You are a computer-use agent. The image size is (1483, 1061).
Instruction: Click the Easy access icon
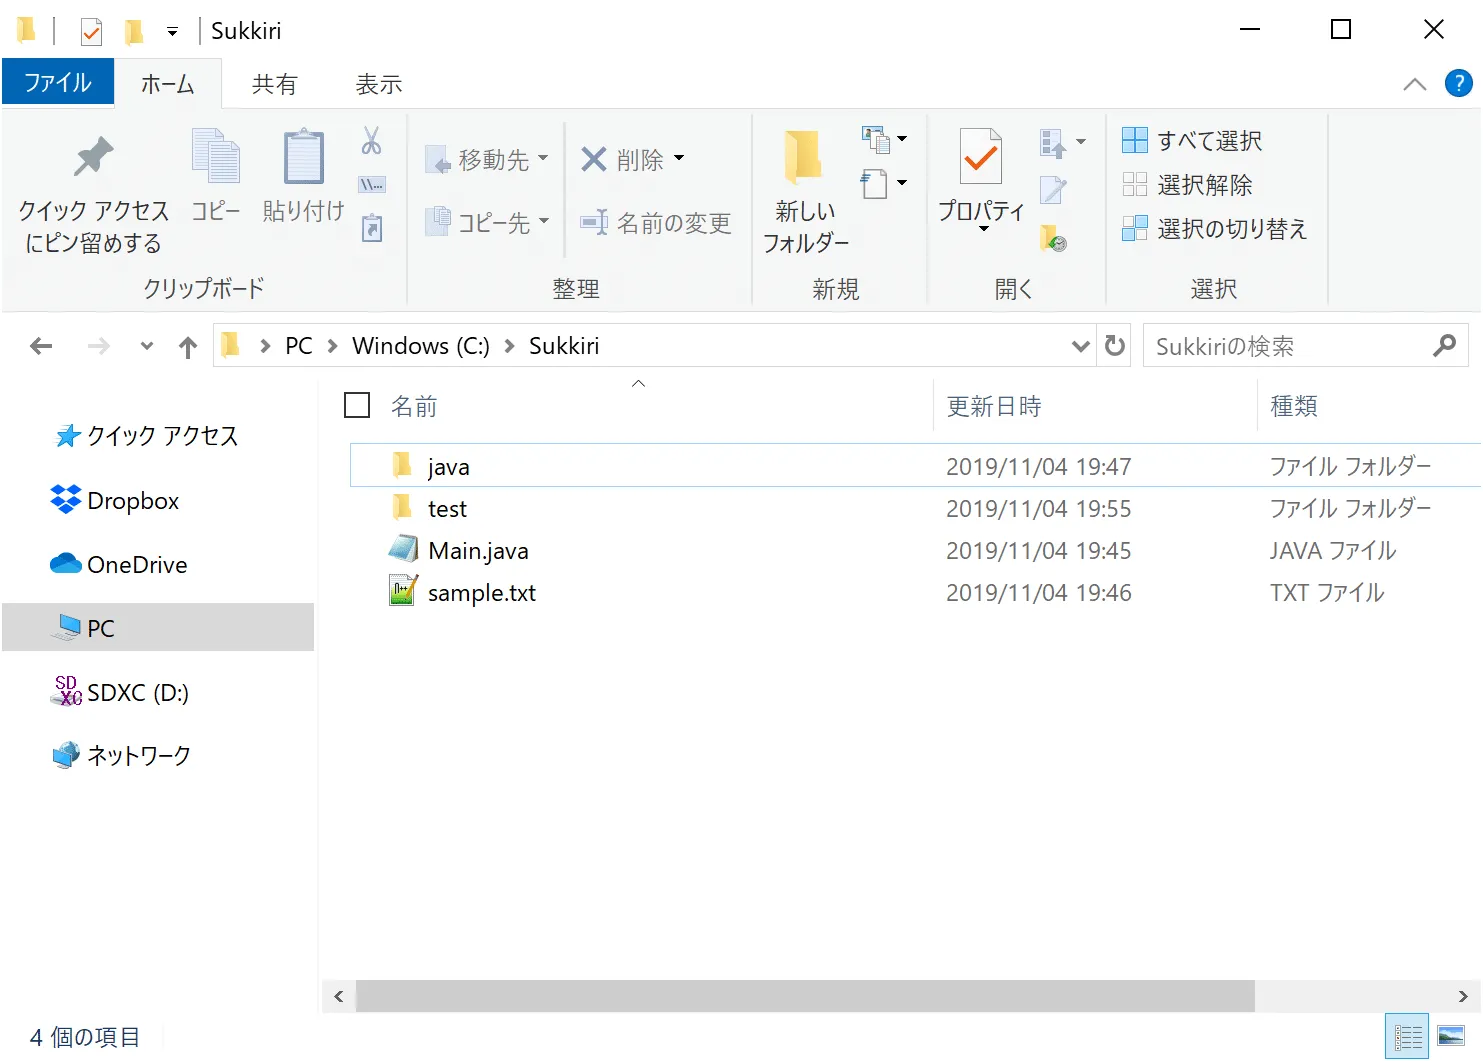tap(874, 184)
